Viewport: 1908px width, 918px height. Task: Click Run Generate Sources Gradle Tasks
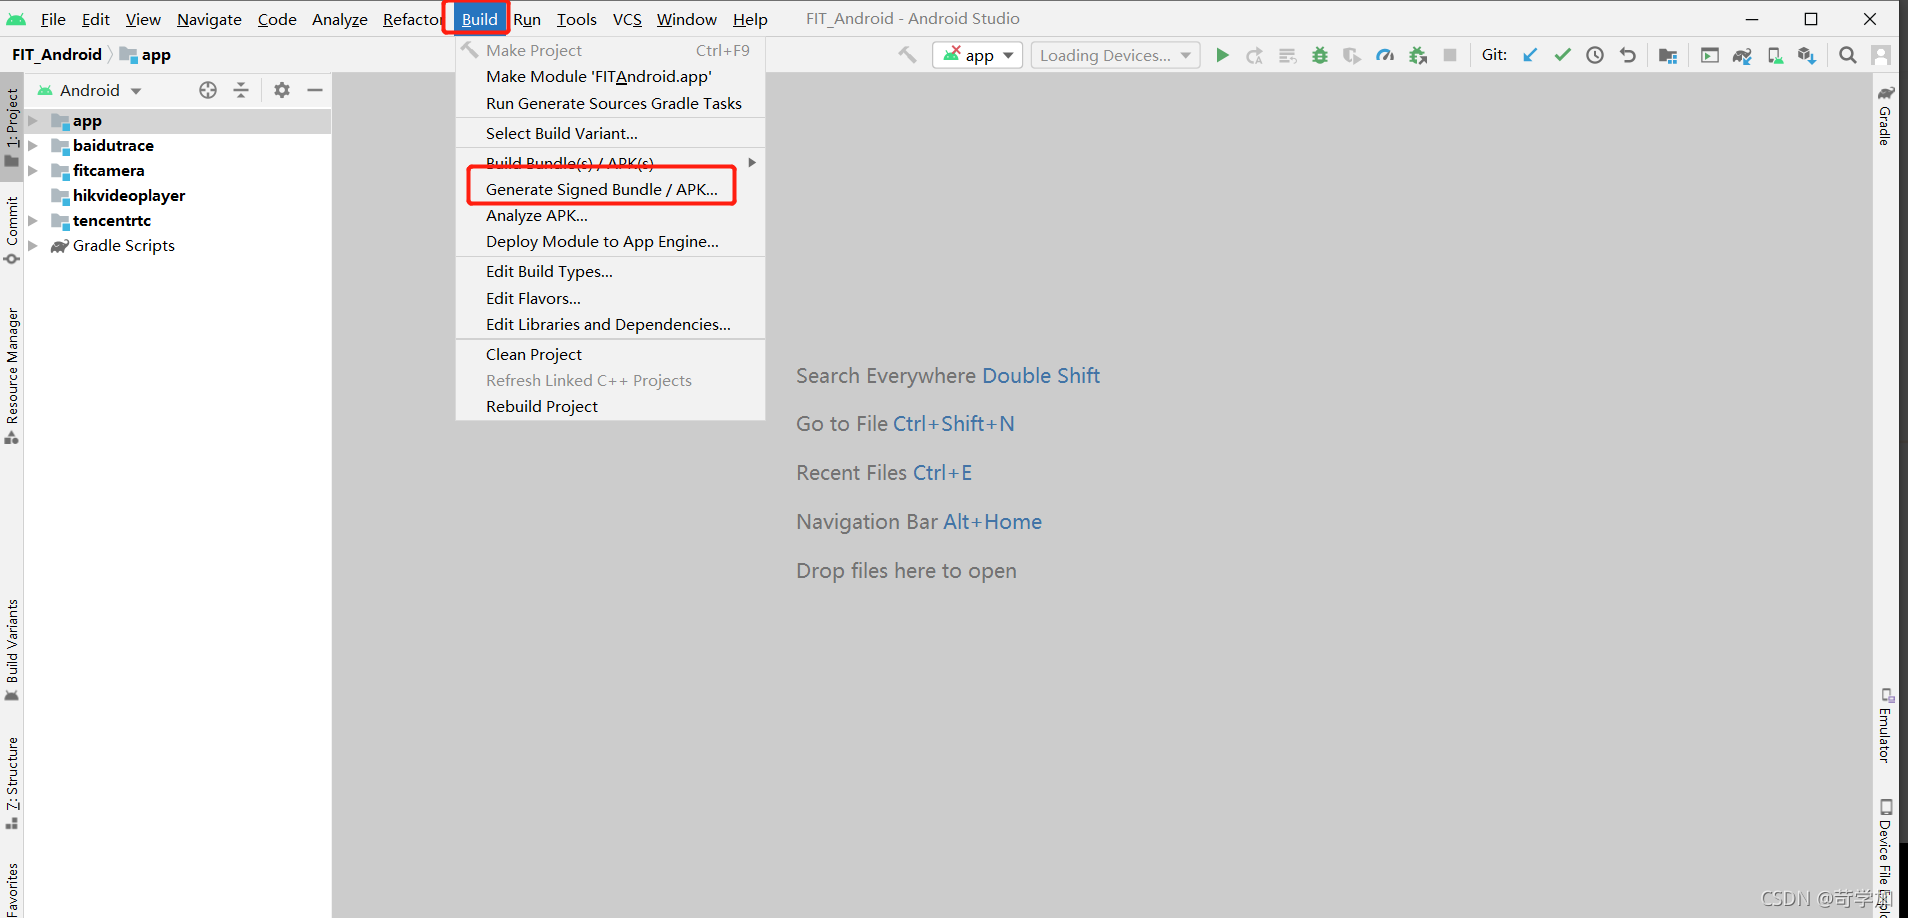[x=610, y=103]
